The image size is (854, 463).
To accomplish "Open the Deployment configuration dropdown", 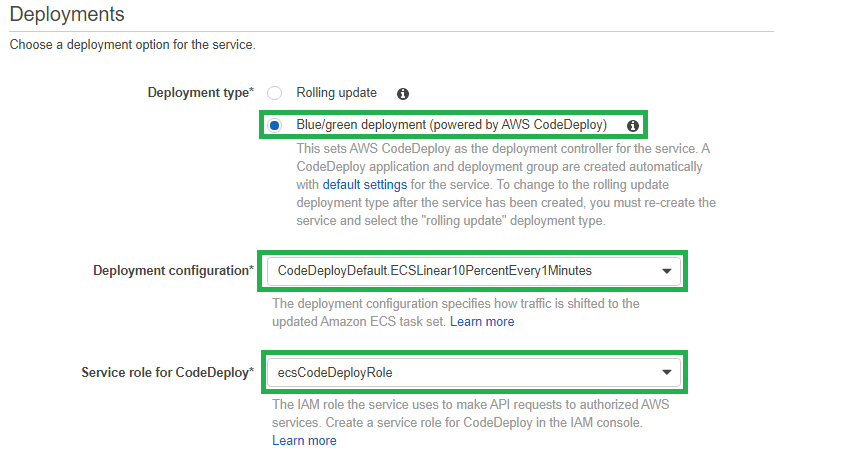I will point(474,271).
